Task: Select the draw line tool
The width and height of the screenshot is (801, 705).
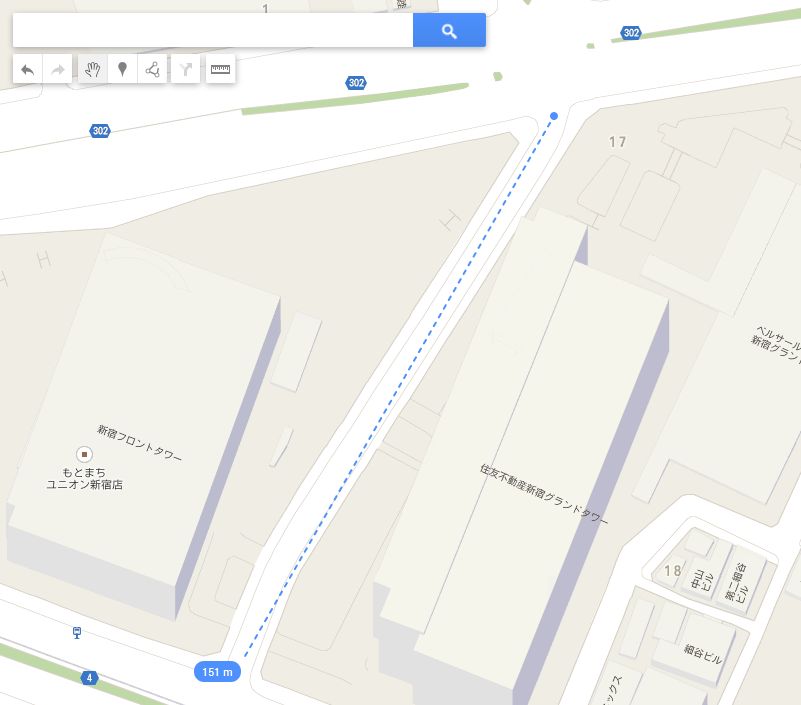Action: click(152, 69)
